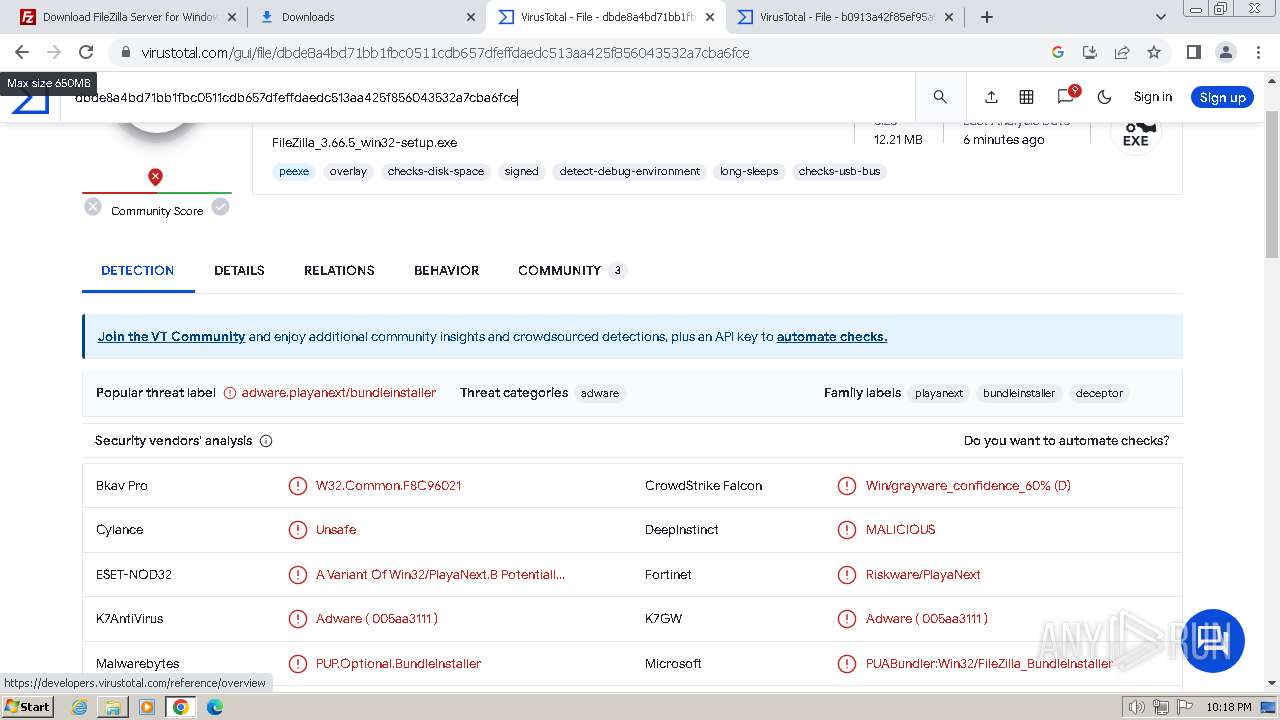
Task: Click the Google icon in address bar
Action: [1058, 52]
